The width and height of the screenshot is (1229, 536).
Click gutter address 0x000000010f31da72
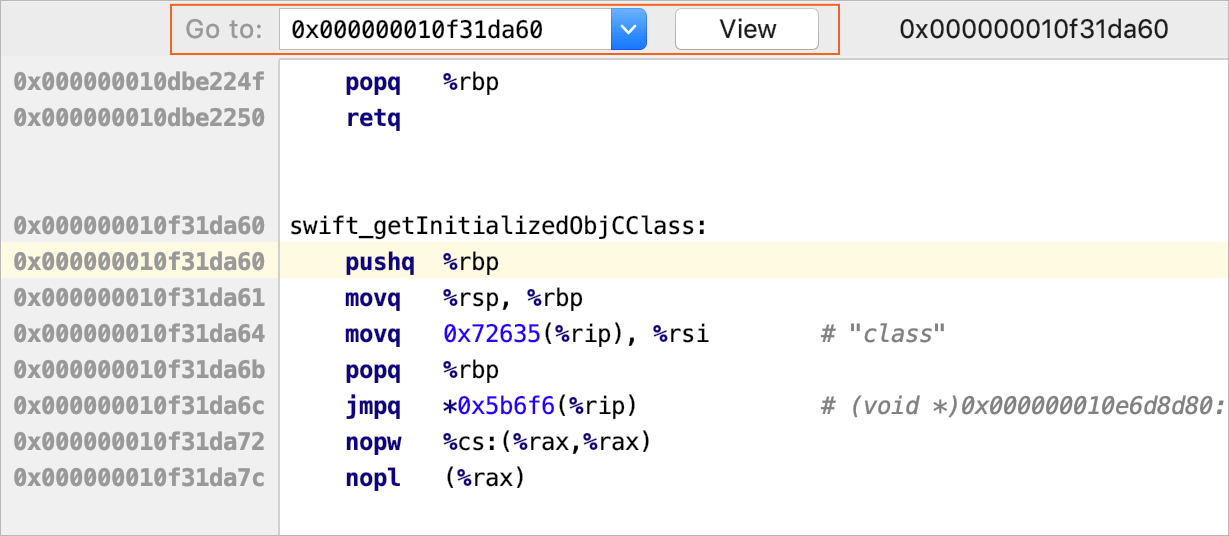click(139, 442)
